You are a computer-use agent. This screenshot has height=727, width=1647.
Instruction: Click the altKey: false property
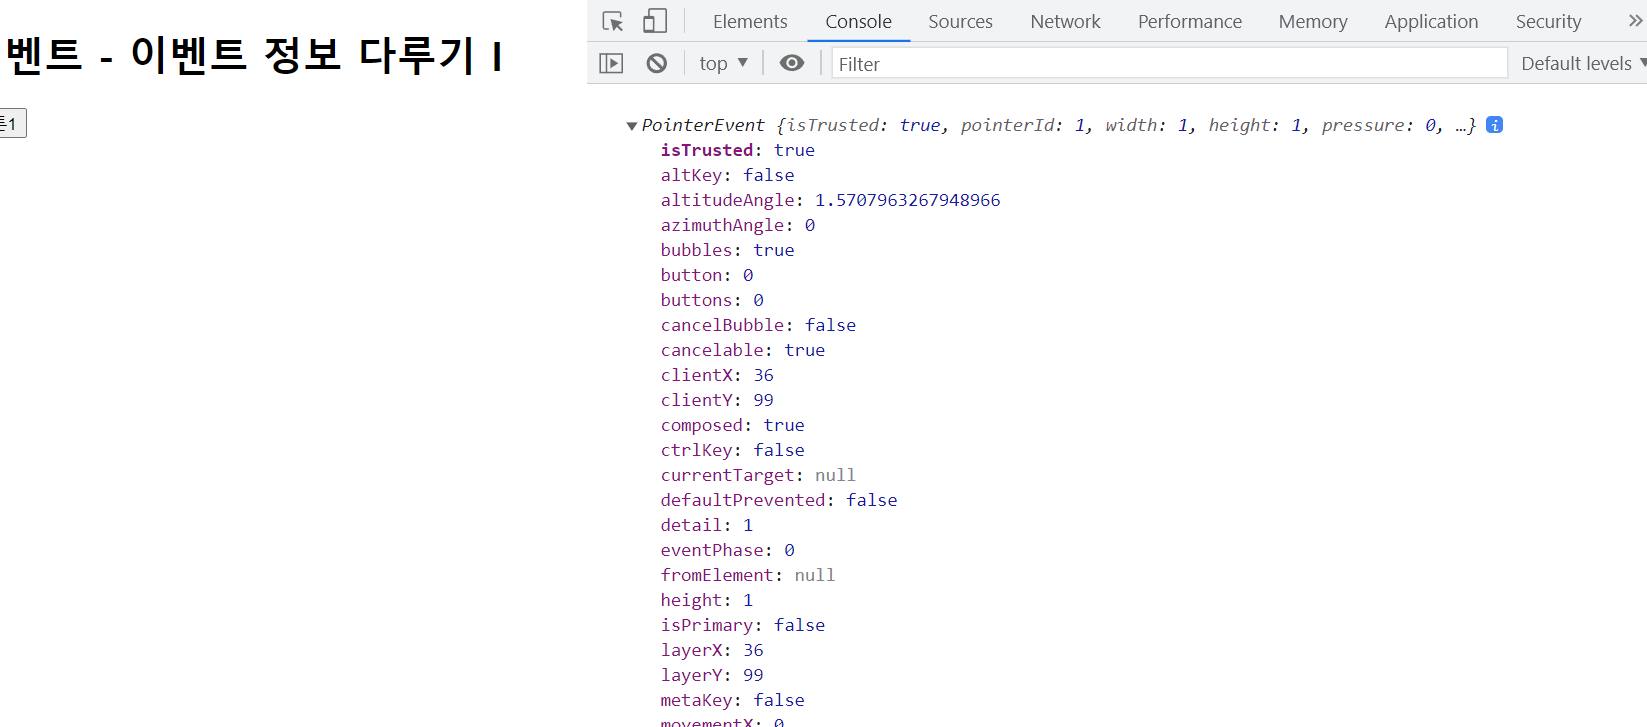click(x=727, y=175)
